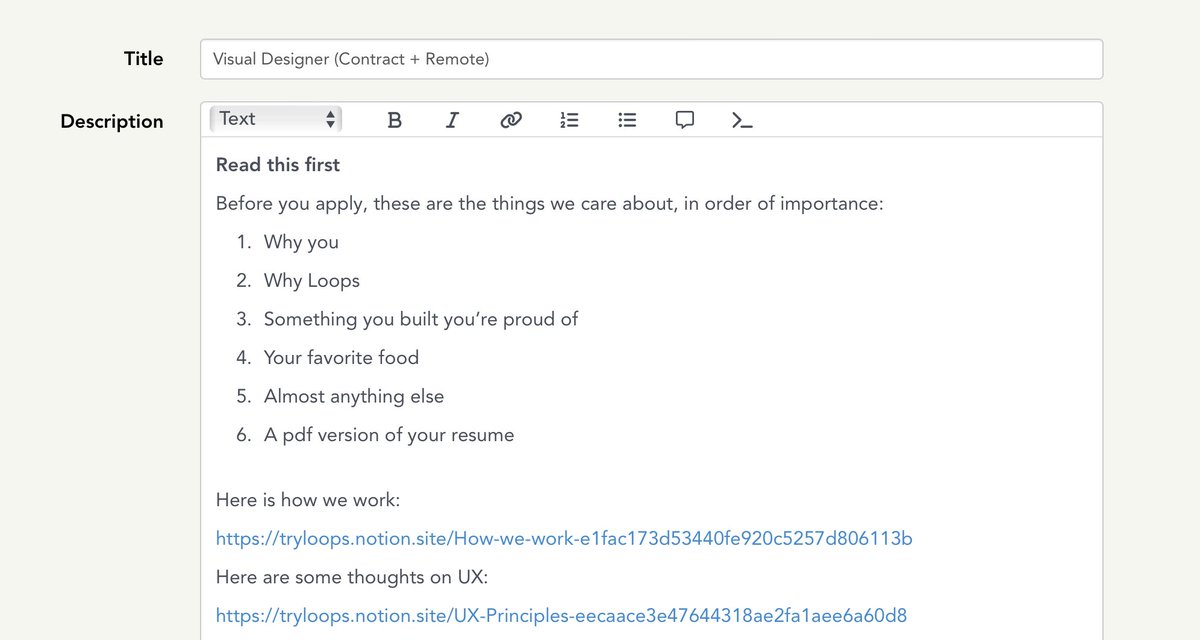Select the 'Why Loops' list item
The height and width of the screenshot is (640, 1200).
coord(312,281)
